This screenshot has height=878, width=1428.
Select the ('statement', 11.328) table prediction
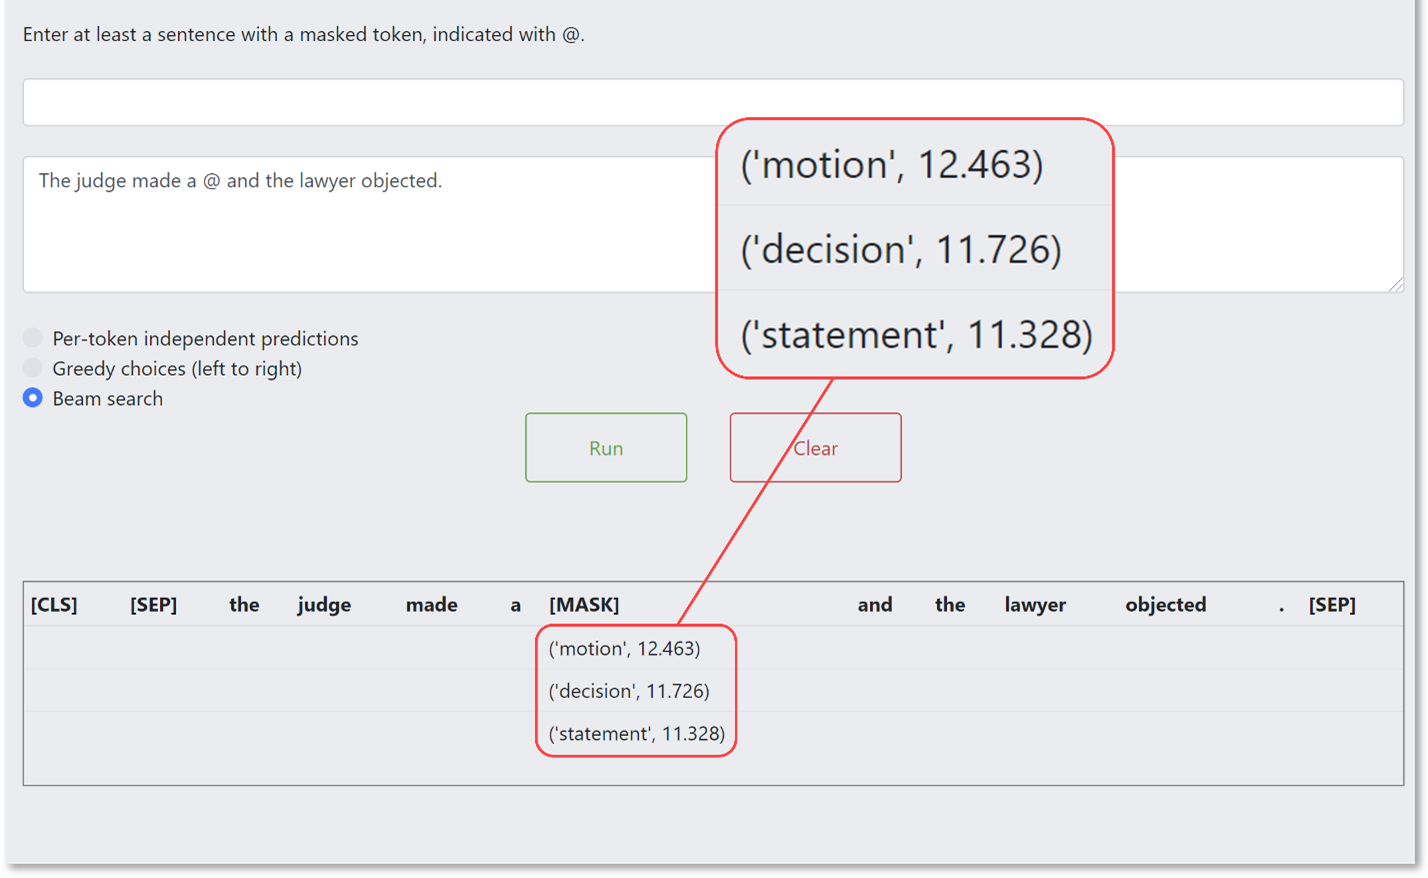637,734
